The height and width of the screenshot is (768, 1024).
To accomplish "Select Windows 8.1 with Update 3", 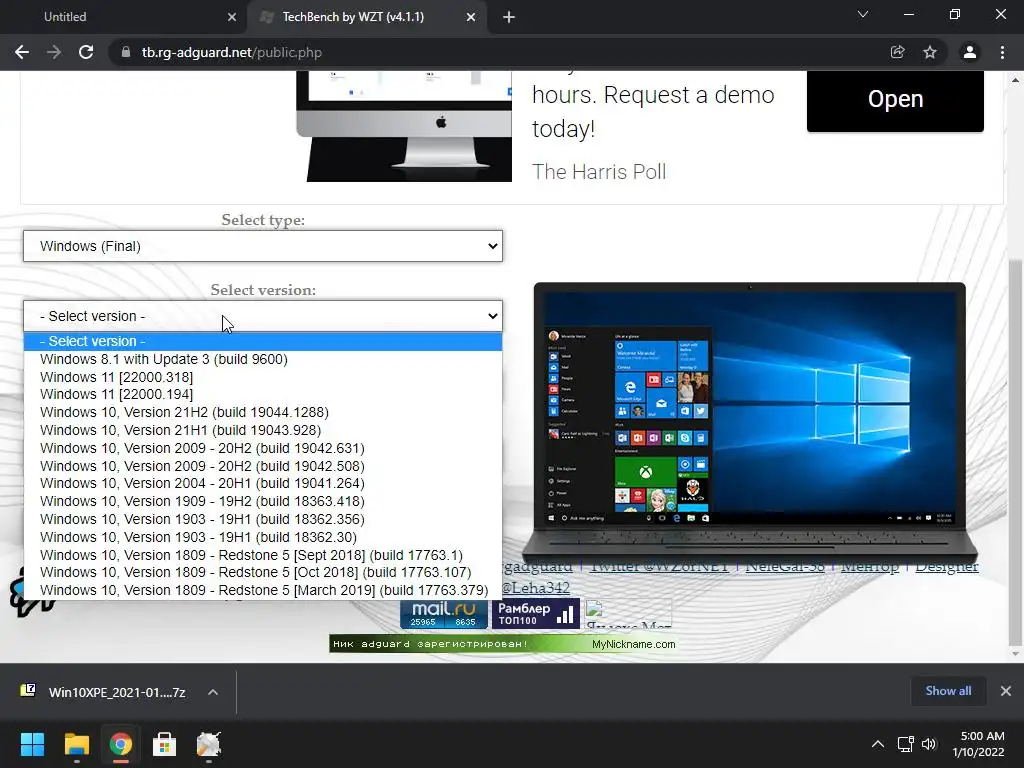I will pyautogui.click(x=263, y=359).
